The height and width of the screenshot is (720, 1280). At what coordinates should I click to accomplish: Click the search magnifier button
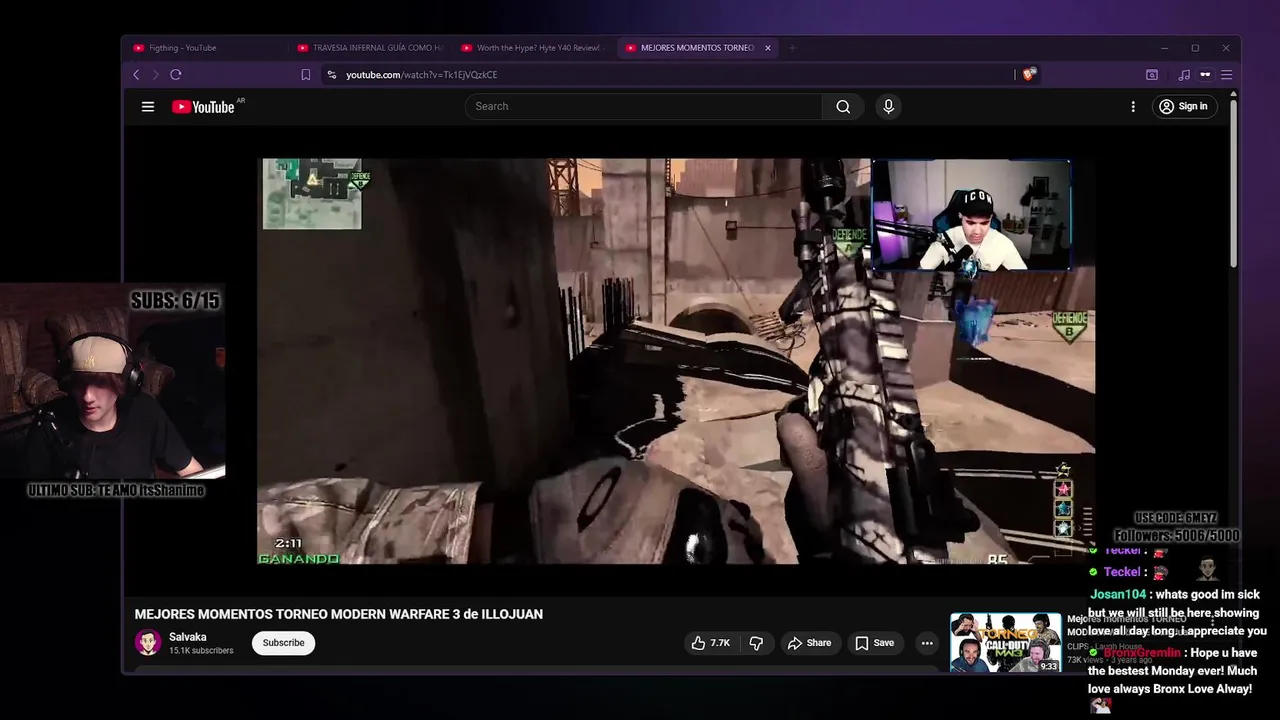pos(843,107)
